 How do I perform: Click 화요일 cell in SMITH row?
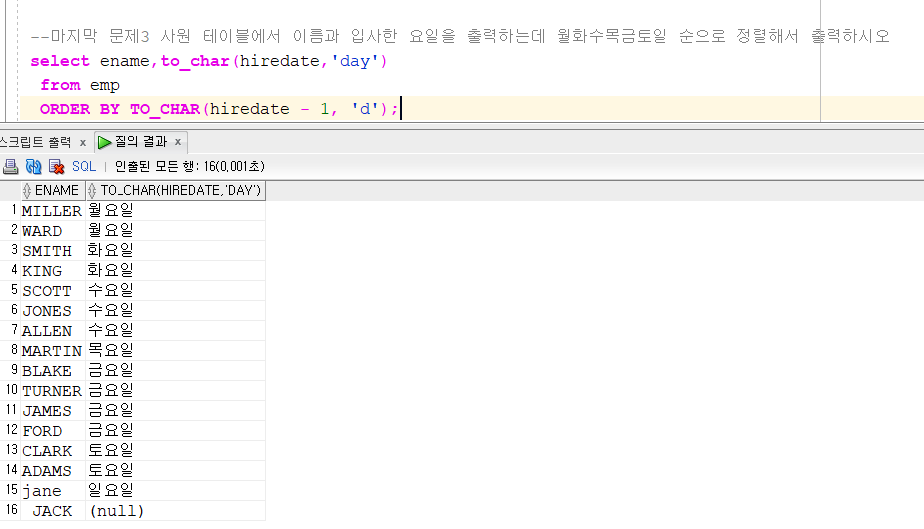tap(176, 251)
